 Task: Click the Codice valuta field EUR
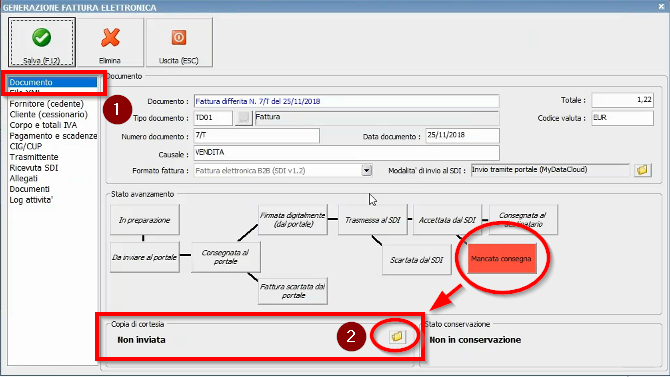tap(623, 118)
